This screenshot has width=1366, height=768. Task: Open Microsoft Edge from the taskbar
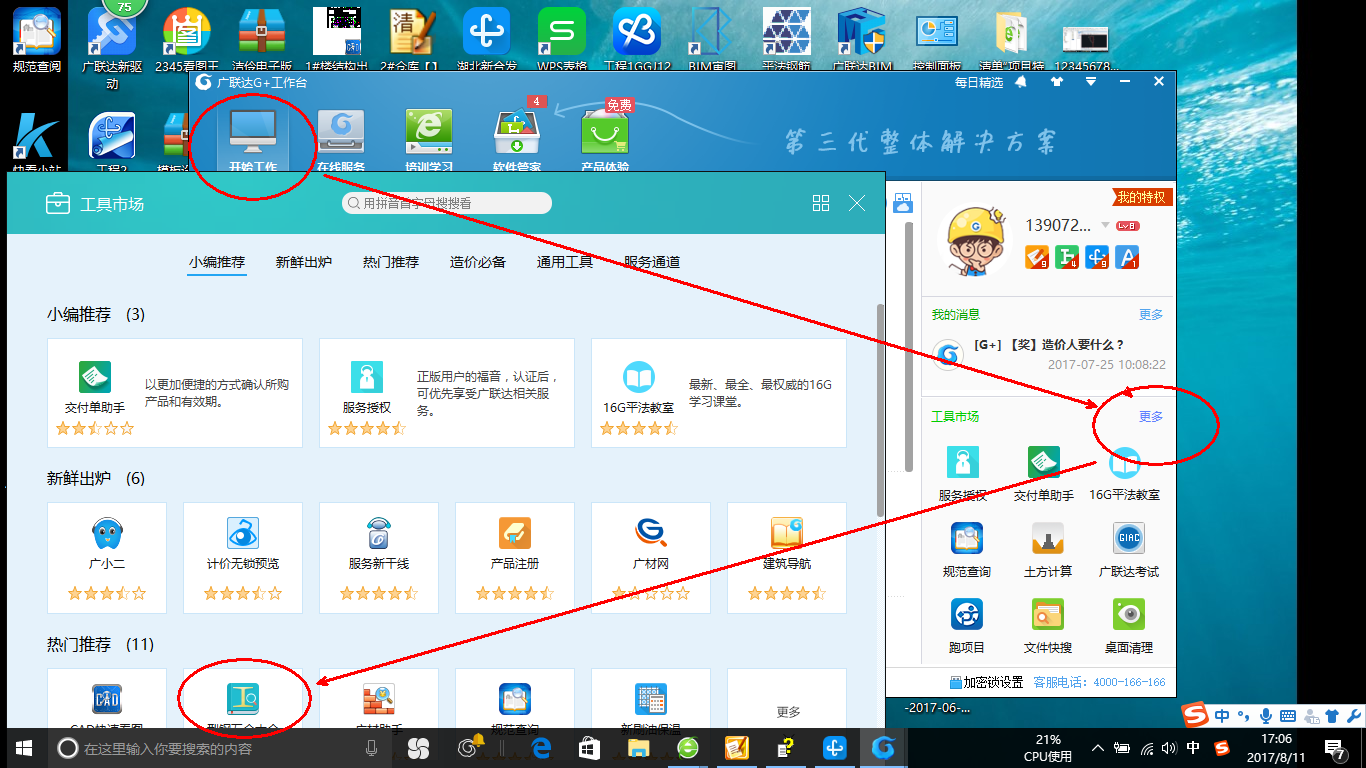(542, 748)
